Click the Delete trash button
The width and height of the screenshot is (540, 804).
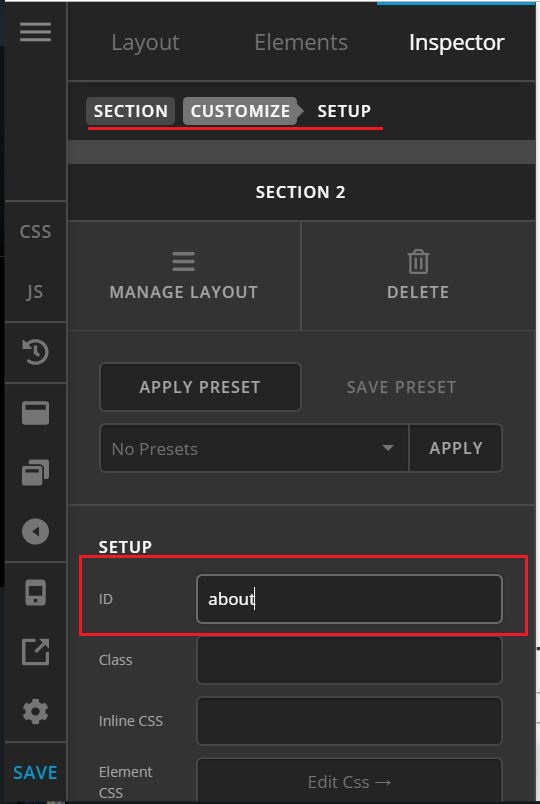(x=418, y=276)
